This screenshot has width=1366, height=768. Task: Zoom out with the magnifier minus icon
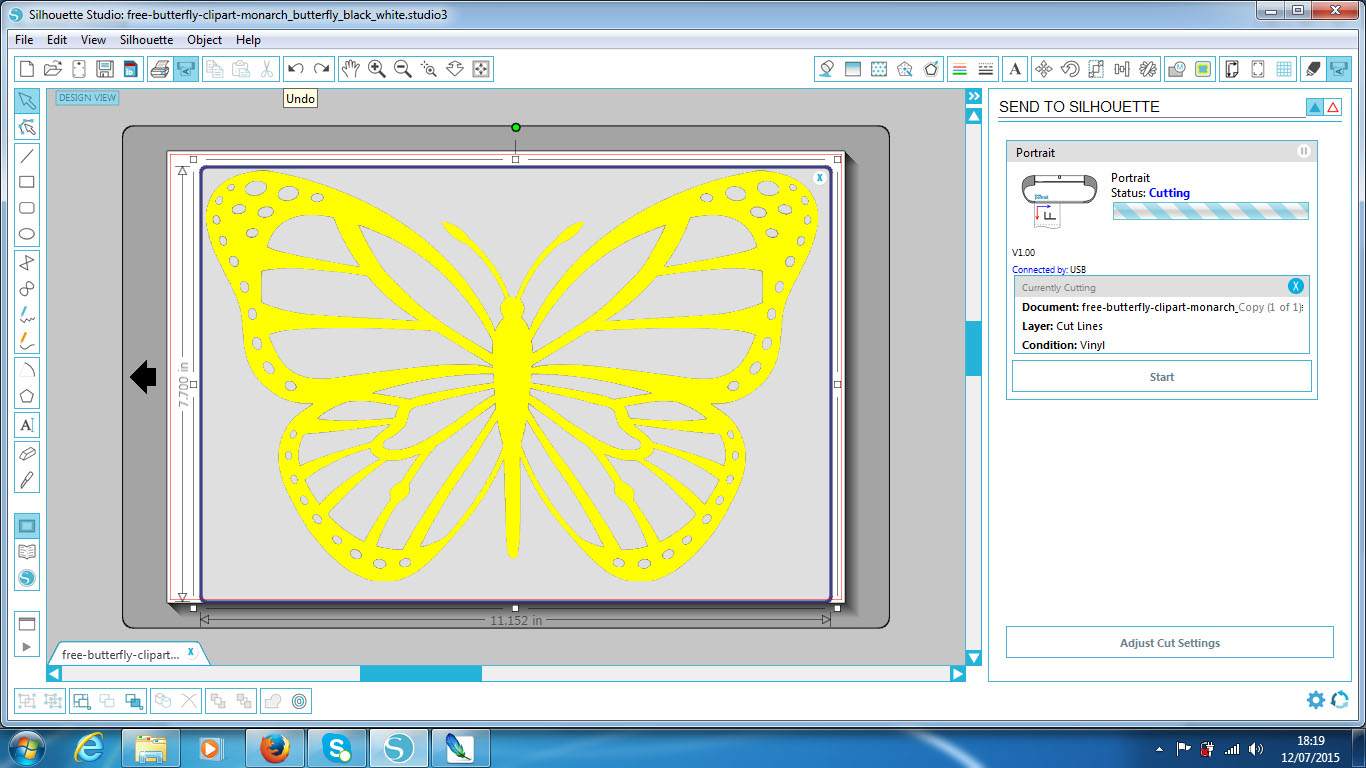pos(403,69)
